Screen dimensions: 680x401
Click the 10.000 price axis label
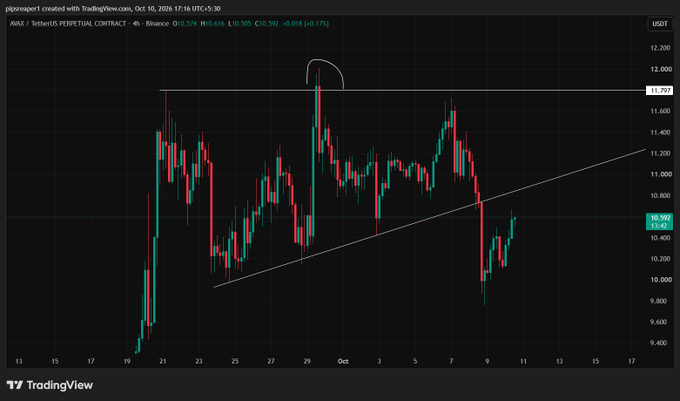tap(661, 280)
